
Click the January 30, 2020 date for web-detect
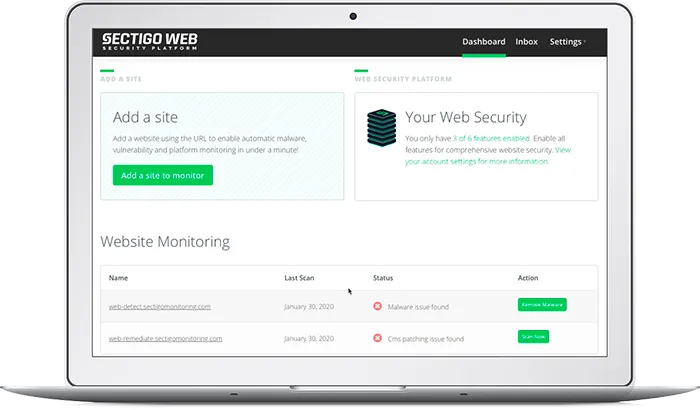[x=309, y=307]
